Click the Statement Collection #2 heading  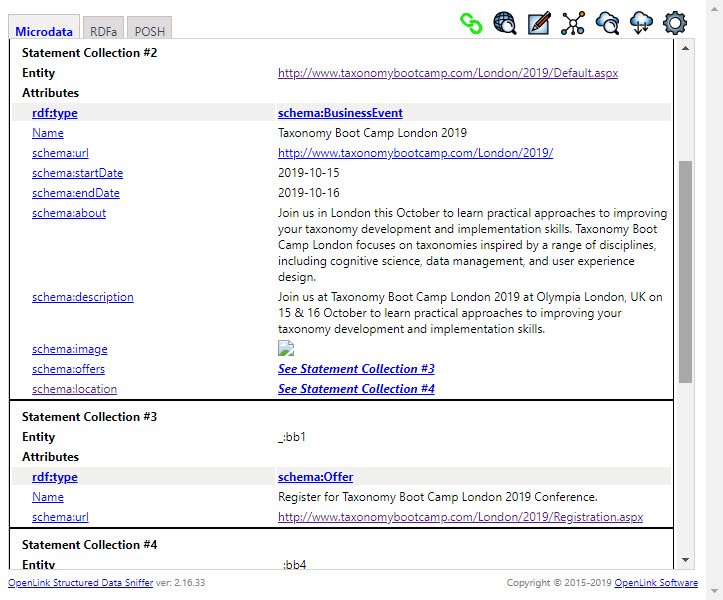coord(89,53)
